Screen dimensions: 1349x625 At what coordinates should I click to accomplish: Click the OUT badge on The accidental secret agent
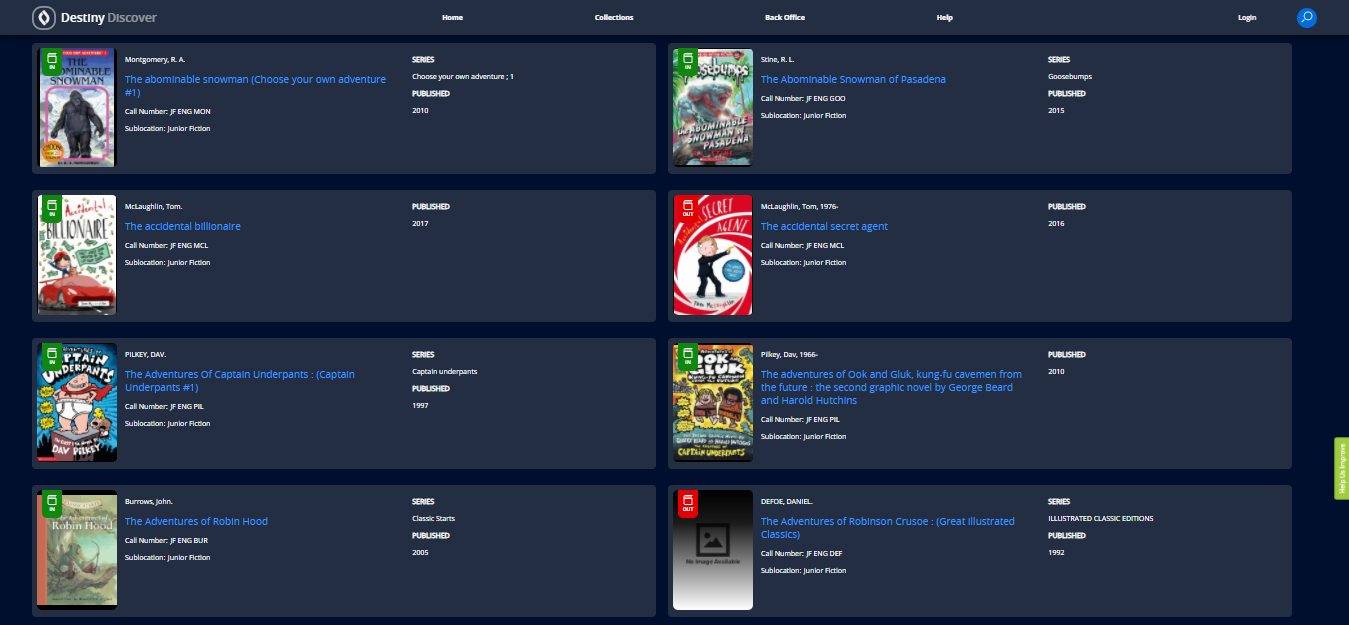point(687,209)
